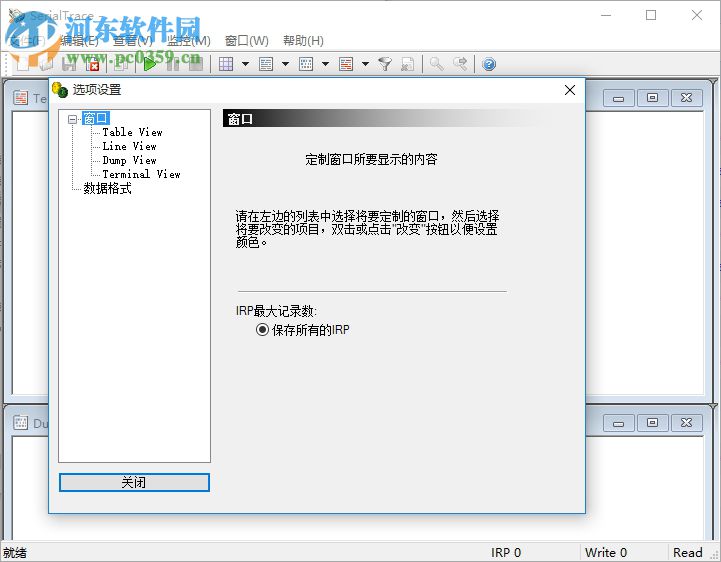This screenshot has height=562, width=721.
Task: Open Terminal View window icon in toolbar
Action: (x=346, y=64)
